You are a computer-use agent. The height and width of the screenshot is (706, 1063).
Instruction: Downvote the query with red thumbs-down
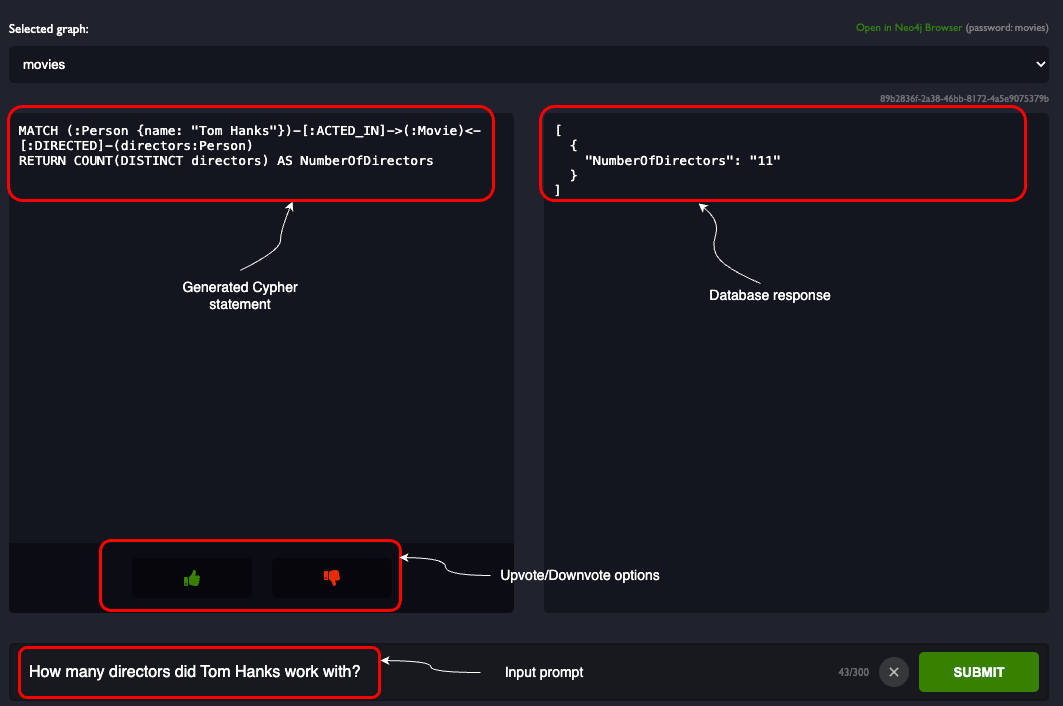click(332, 578)
